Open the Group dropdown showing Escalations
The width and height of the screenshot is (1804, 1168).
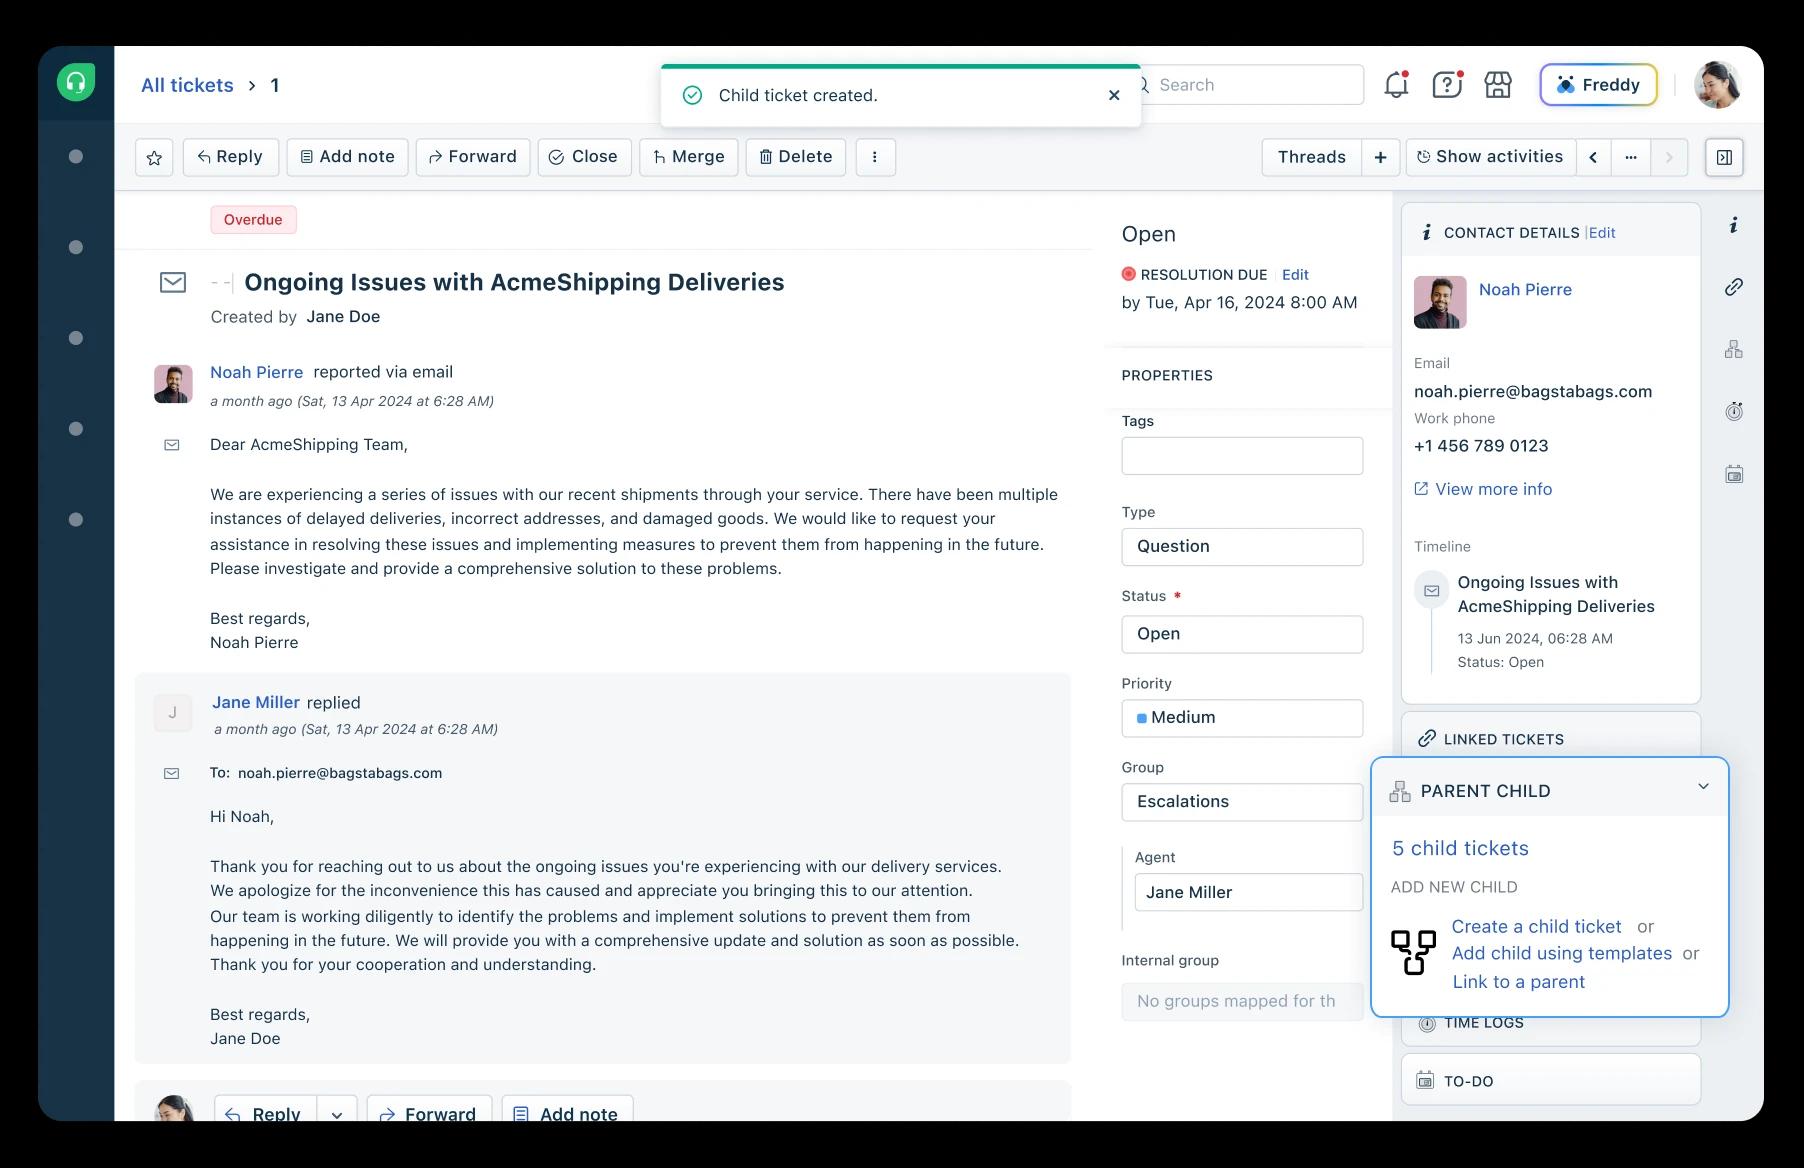coord(1242,802)
